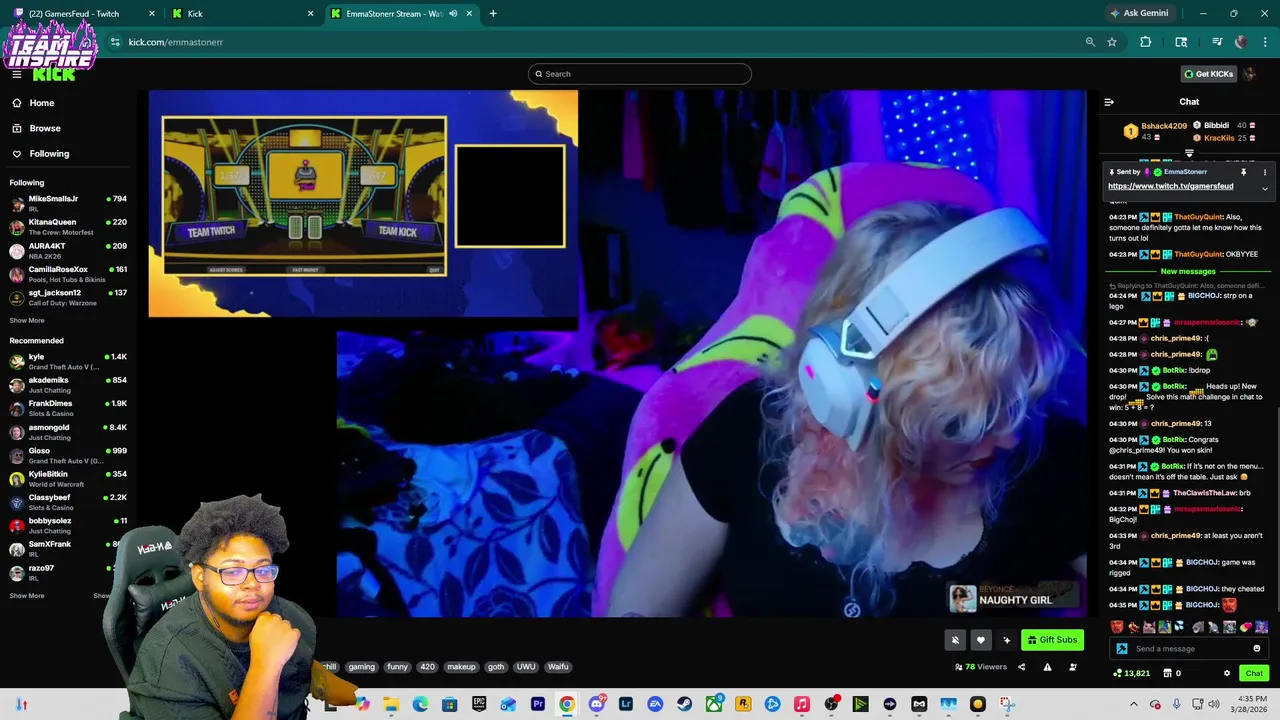This screenshot has height=720, width=1280.
Task: Click the Gift Subs button
Action: [x=1052, y=640]
